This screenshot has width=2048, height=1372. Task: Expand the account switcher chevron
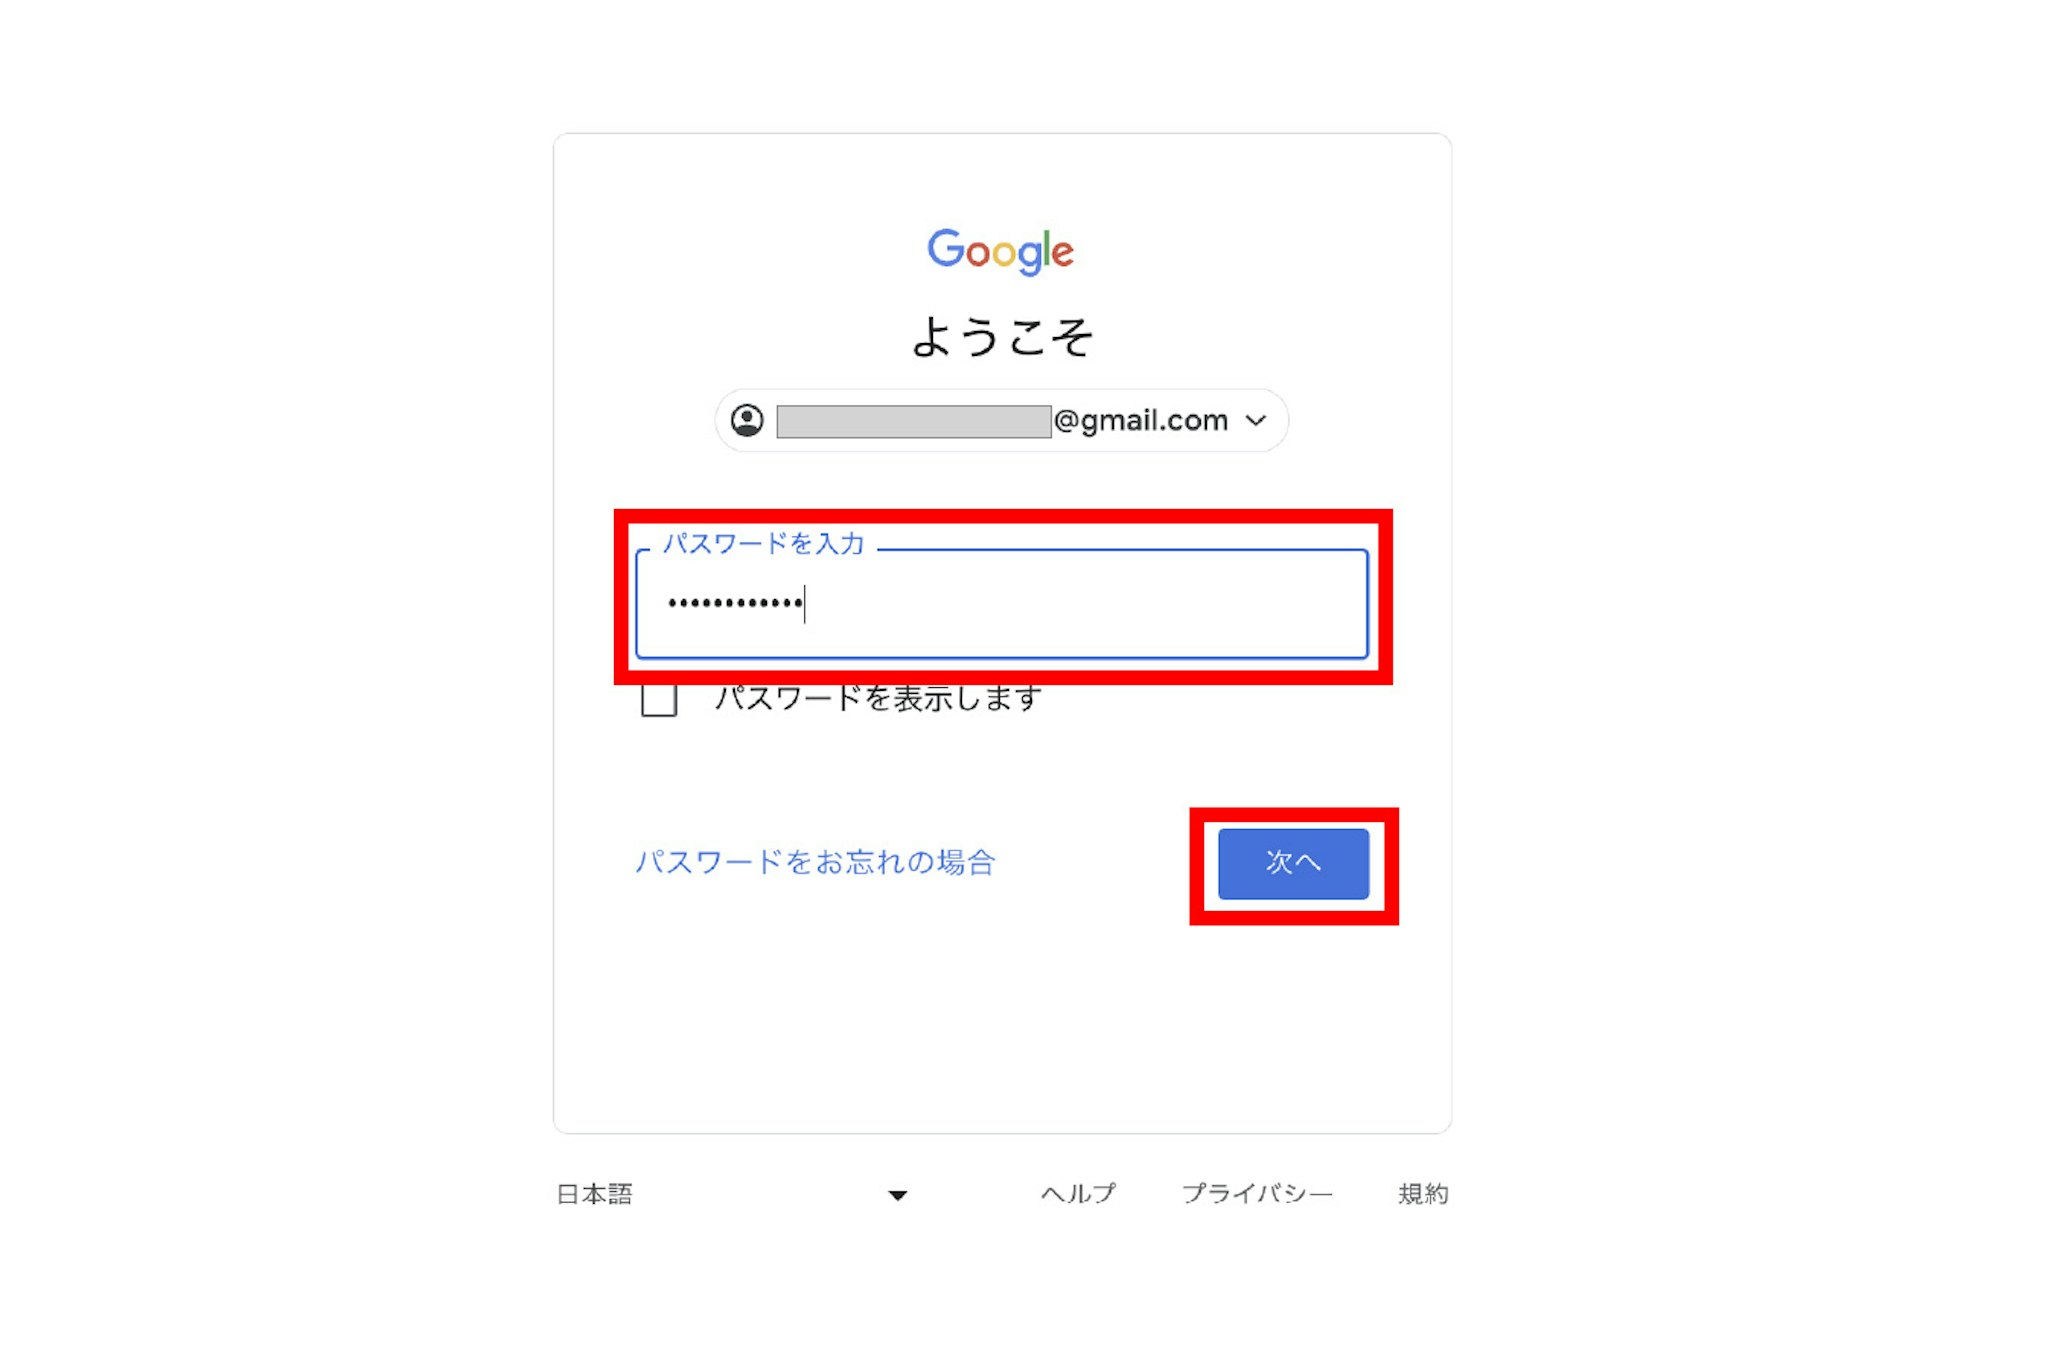(x=1256, y=420)
